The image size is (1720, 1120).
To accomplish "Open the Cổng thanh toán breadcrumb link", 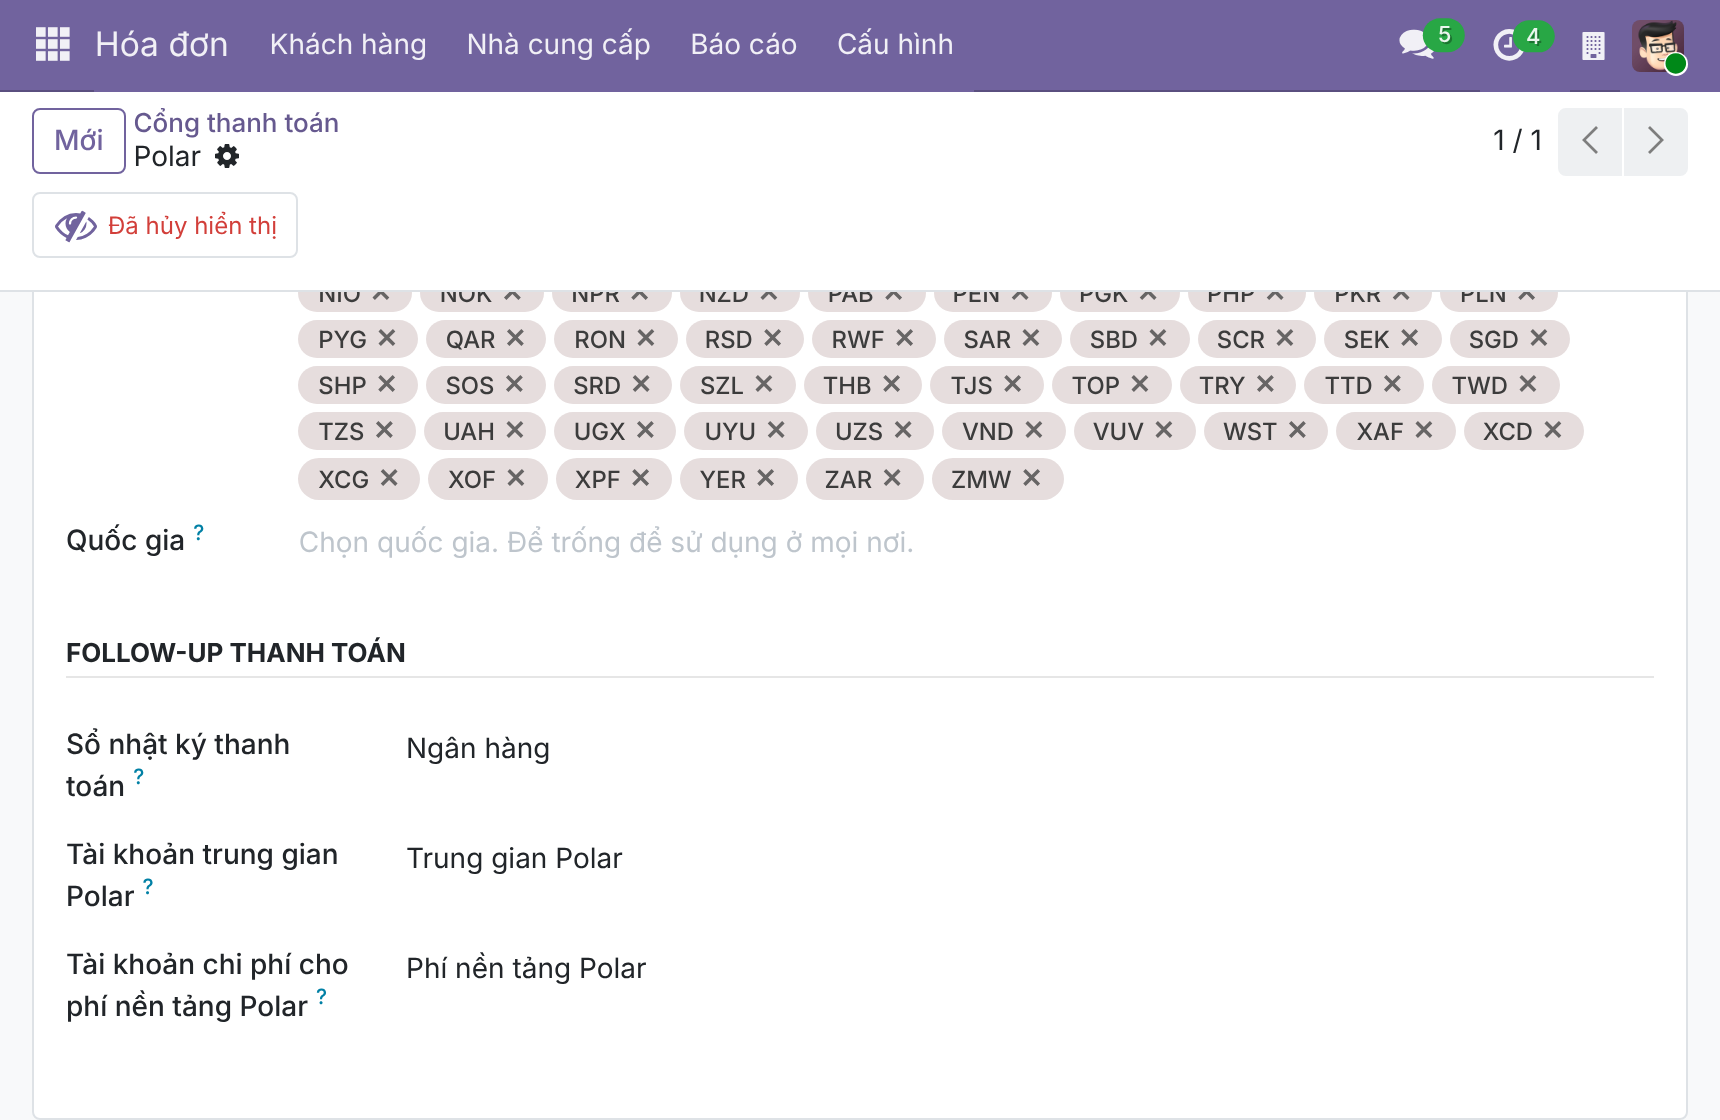I will pyautogui.click(x=236, y=123).
